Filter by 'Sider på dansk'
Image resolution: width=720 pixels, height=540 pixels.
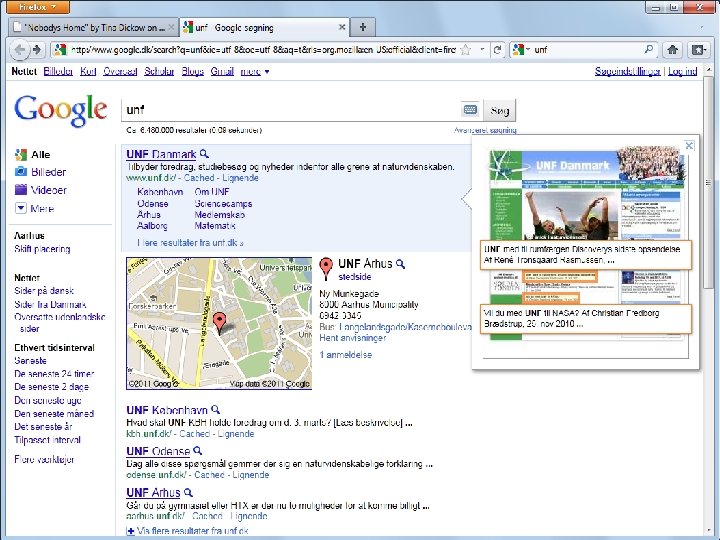(x=44, y=291)
